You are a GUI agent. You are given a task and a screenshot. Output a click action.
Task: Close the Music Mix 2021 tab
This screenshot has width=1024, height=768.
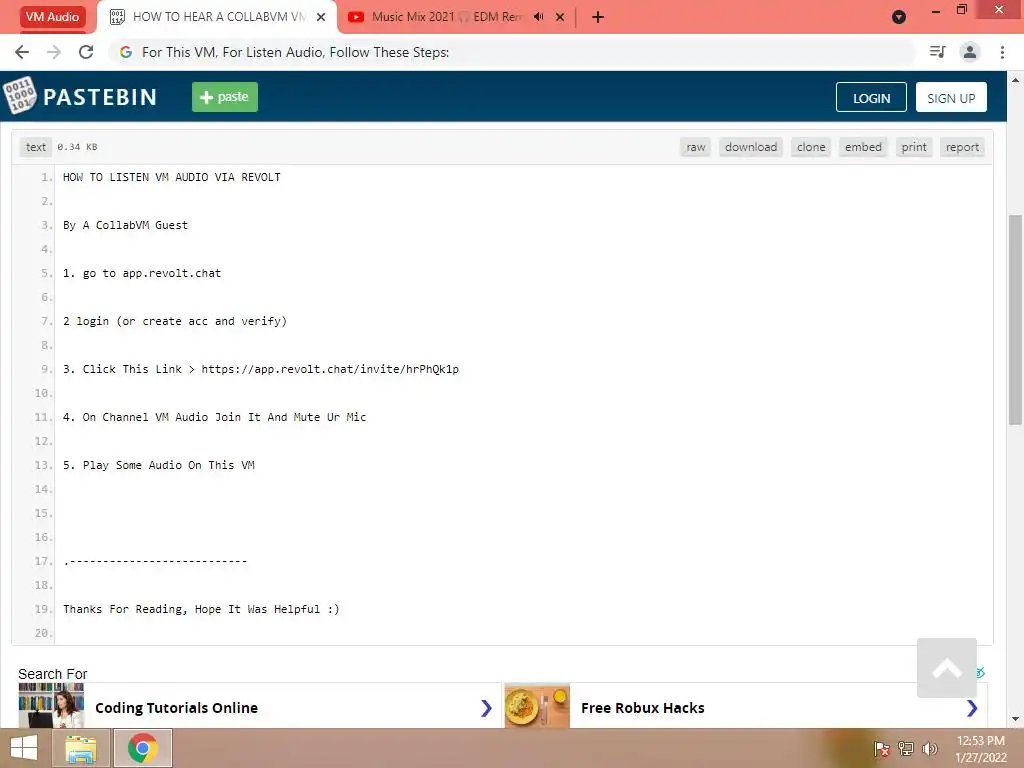tap(560, 17)
